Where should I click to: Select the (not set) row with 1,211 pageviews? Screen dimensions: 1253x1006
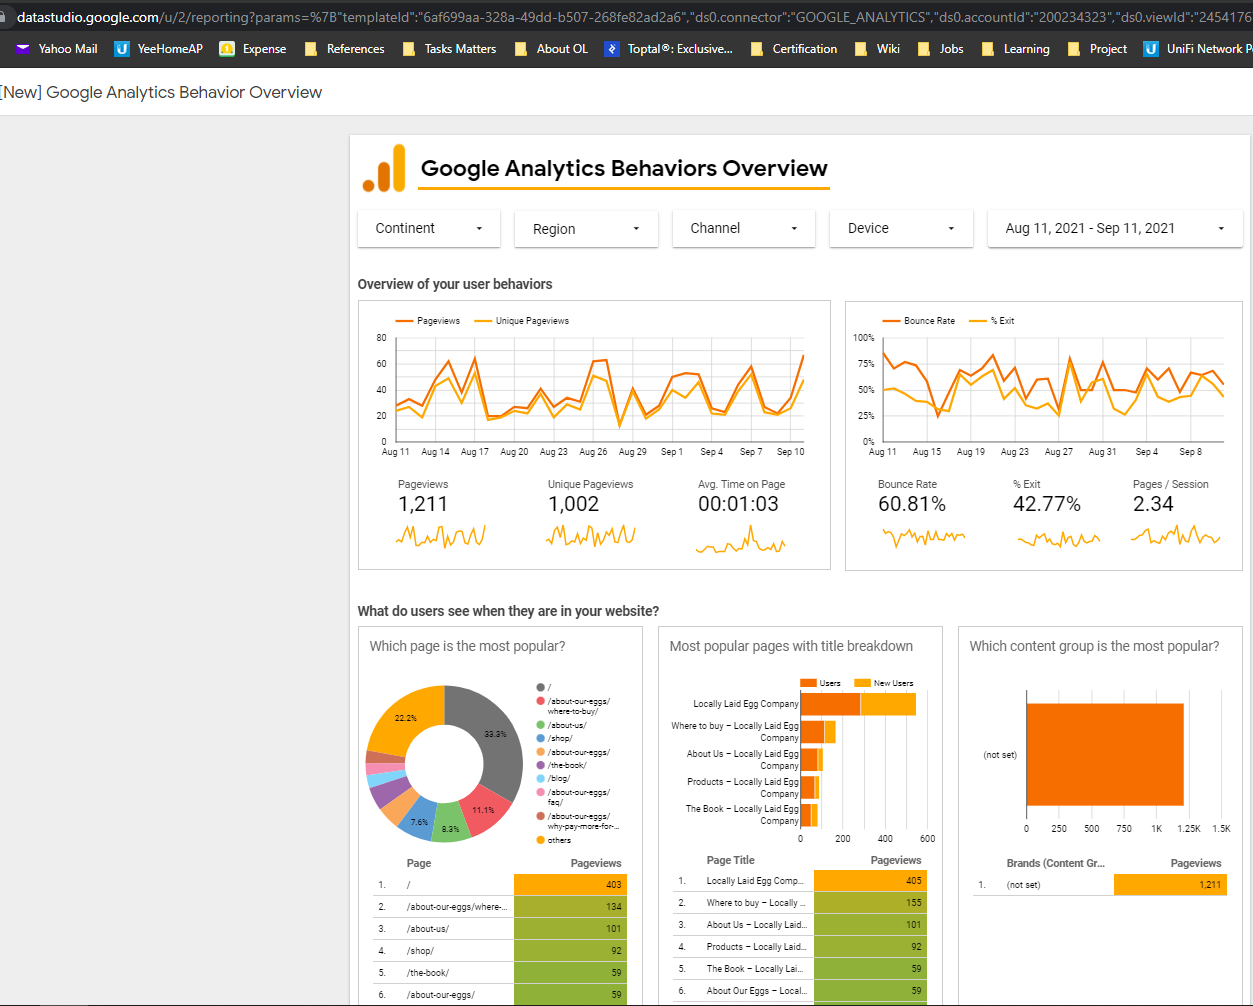[x=1100, y=885]
